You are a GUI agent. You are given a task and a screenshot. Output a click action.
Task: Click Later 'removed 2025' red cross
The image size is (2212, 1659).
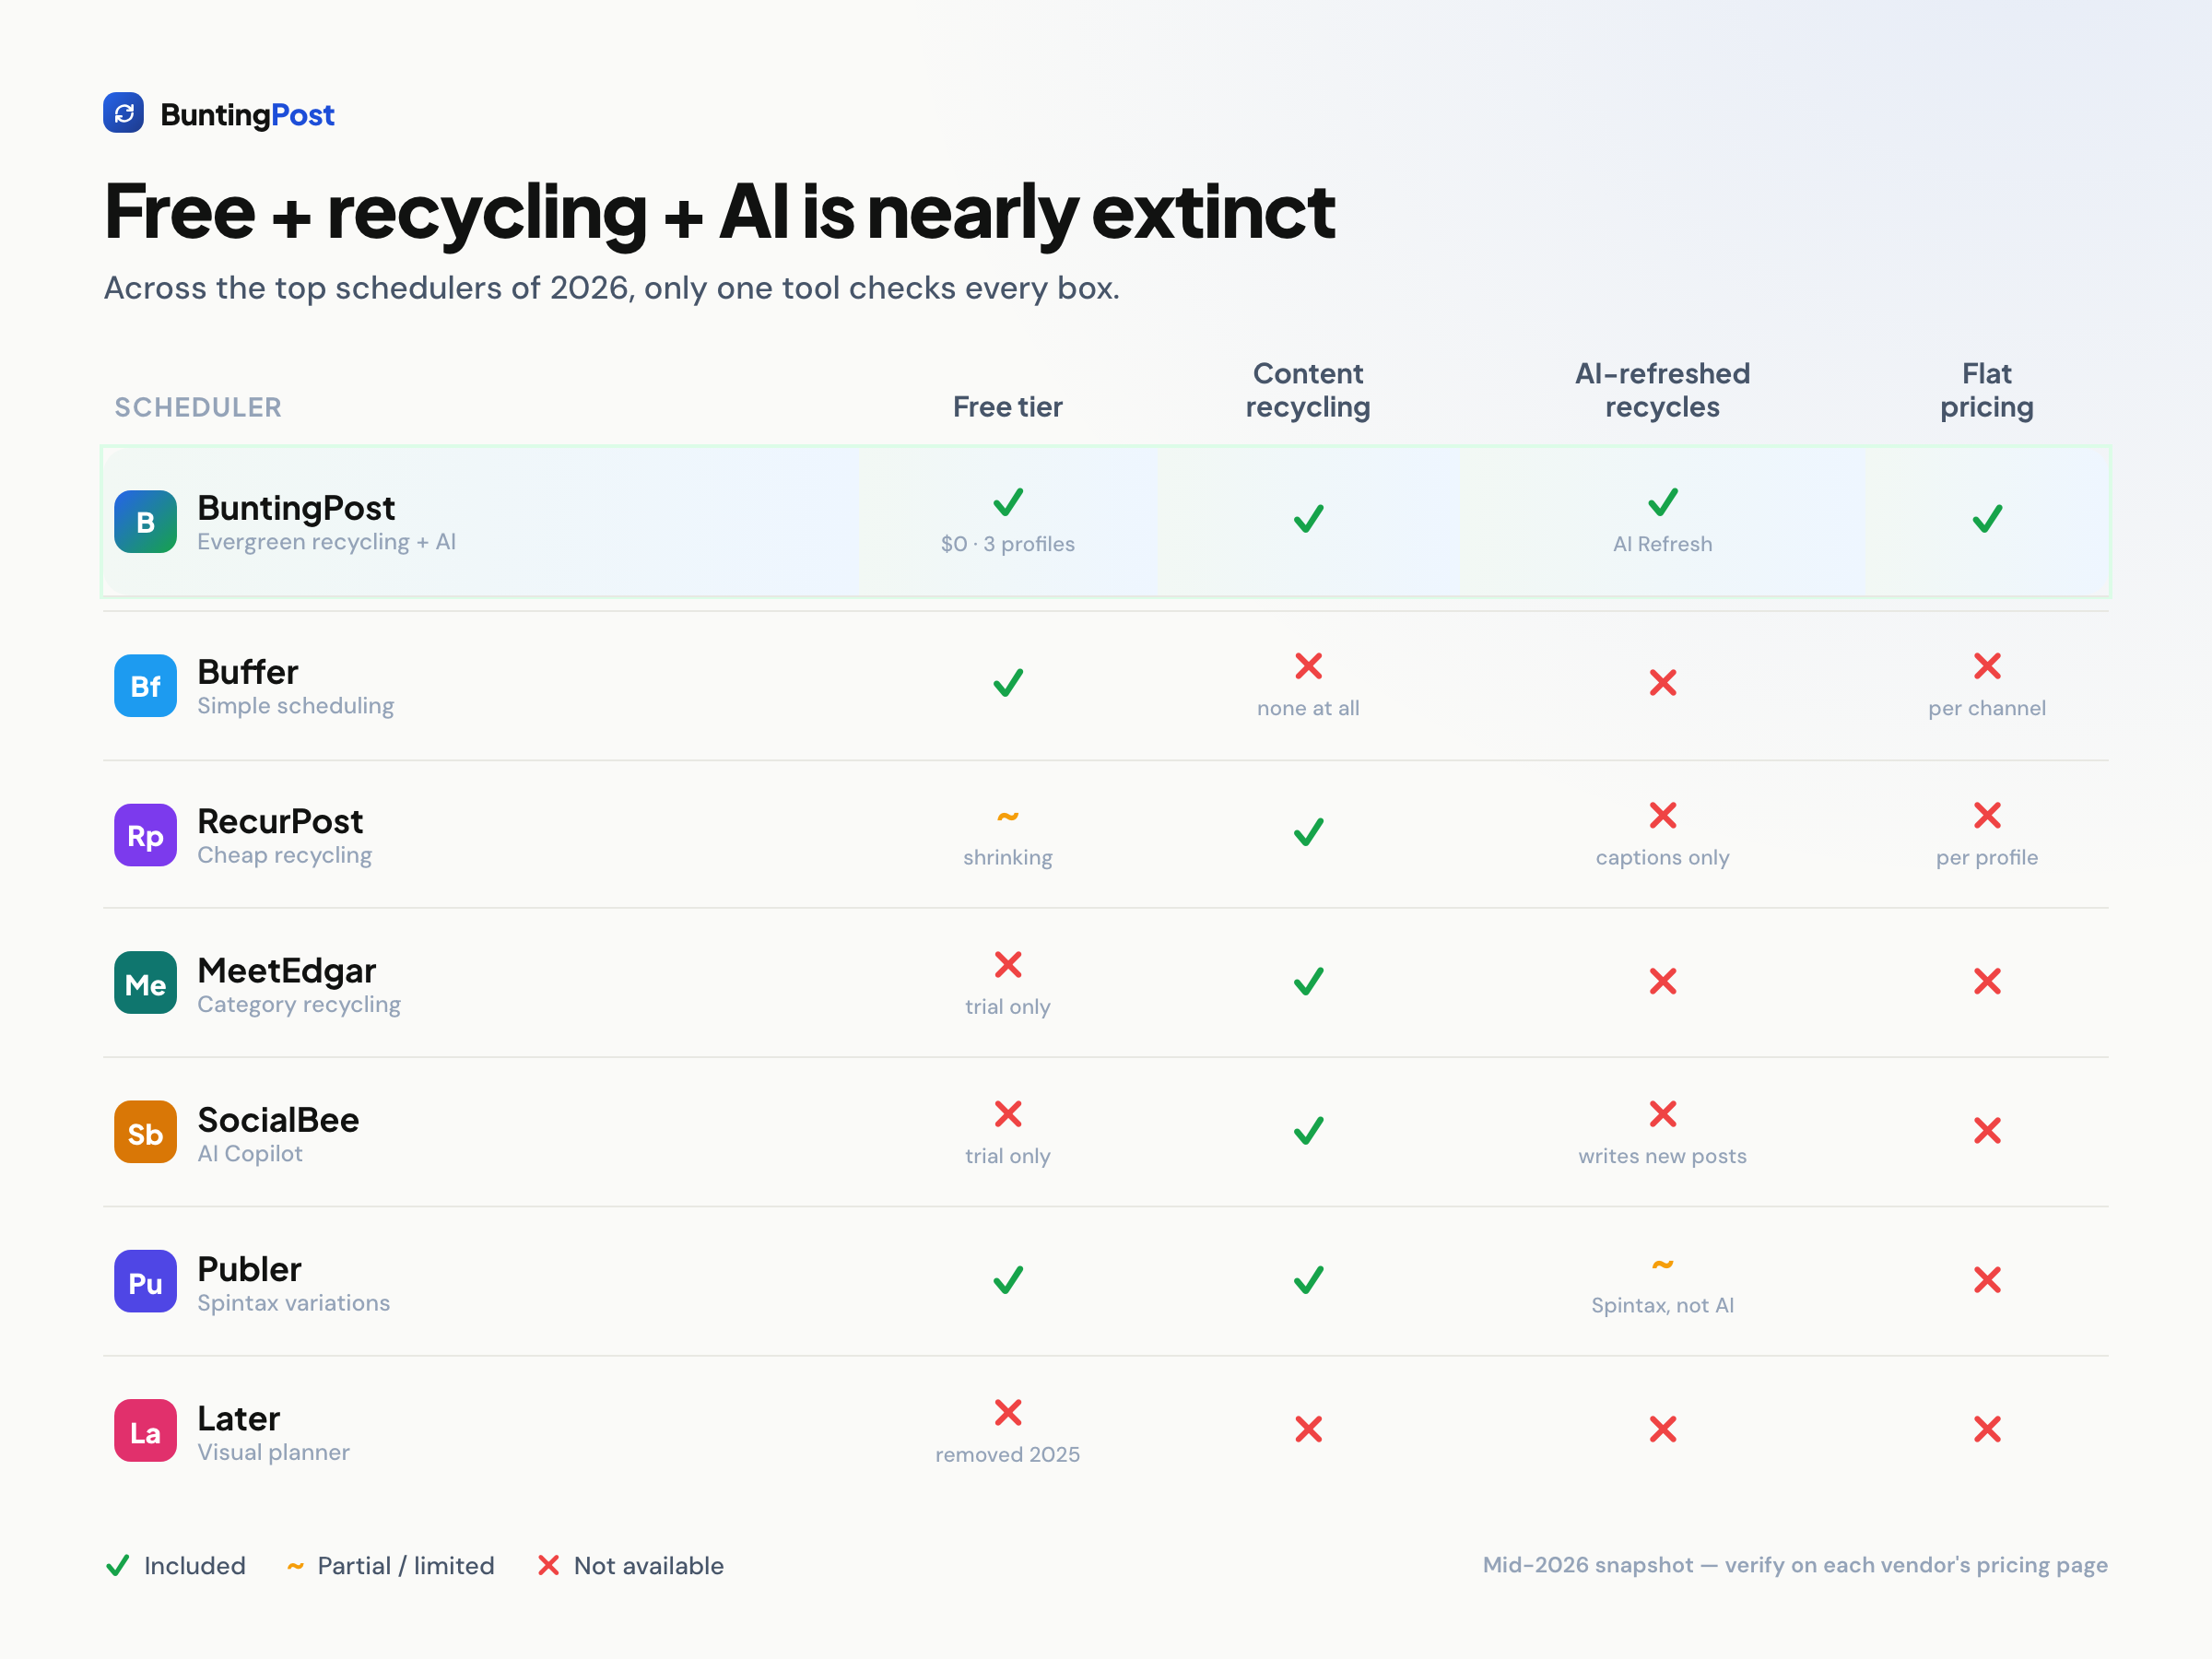1008,1412
